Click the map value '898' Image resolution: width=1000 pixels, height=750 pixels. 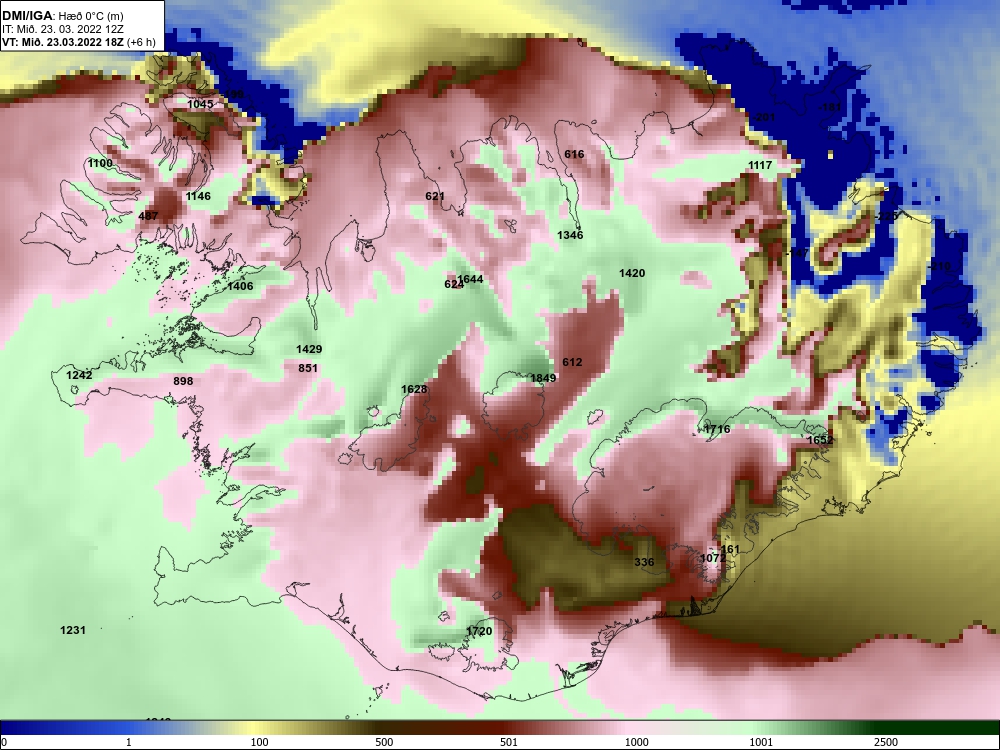[183, 381]
